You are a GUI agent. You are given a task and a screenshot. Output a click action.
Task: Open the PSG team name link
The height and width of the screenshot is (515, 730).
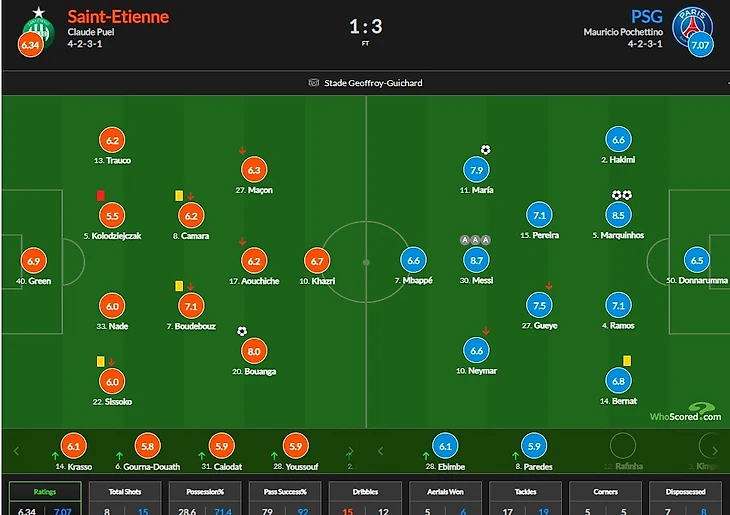646,17
